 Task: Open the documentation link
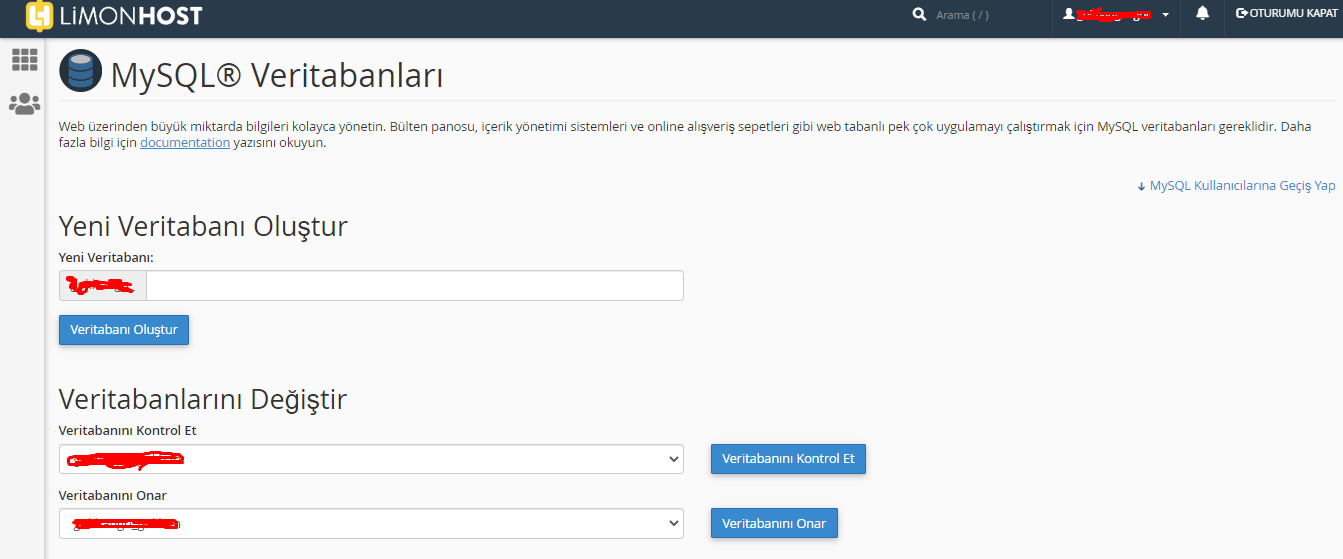(185, 143)
